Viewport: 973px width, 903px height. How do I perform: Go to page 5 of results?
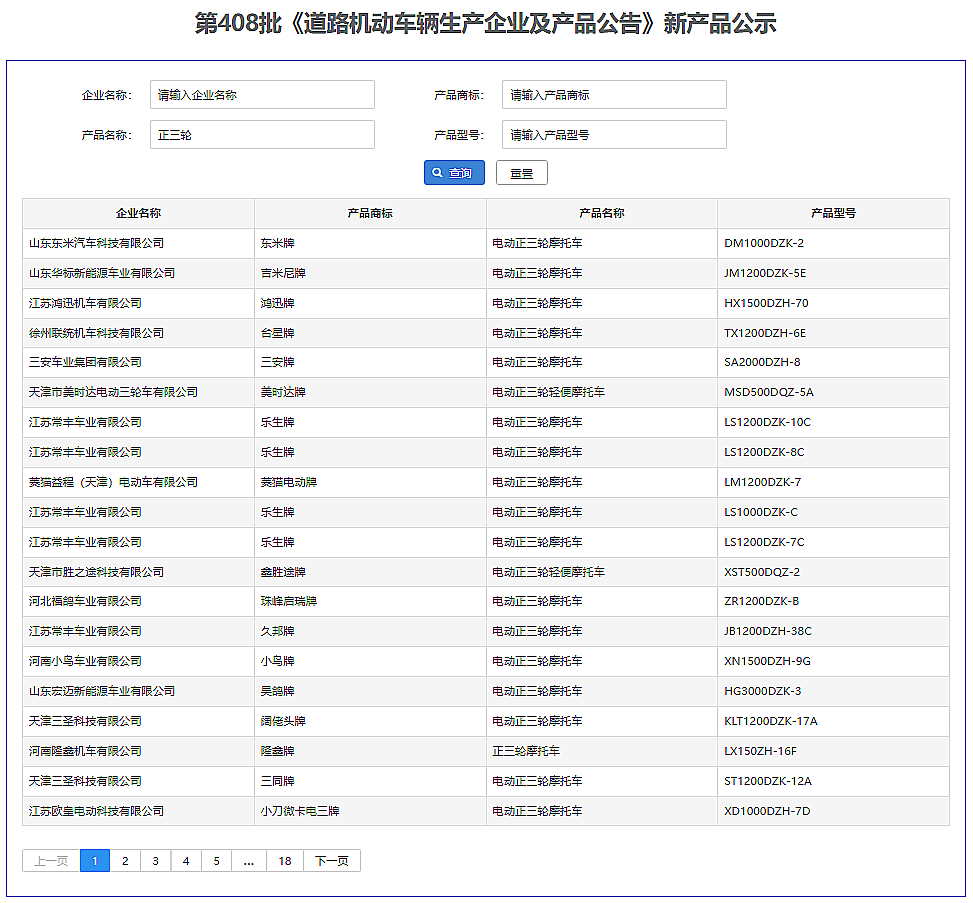[x=217, y=861]
